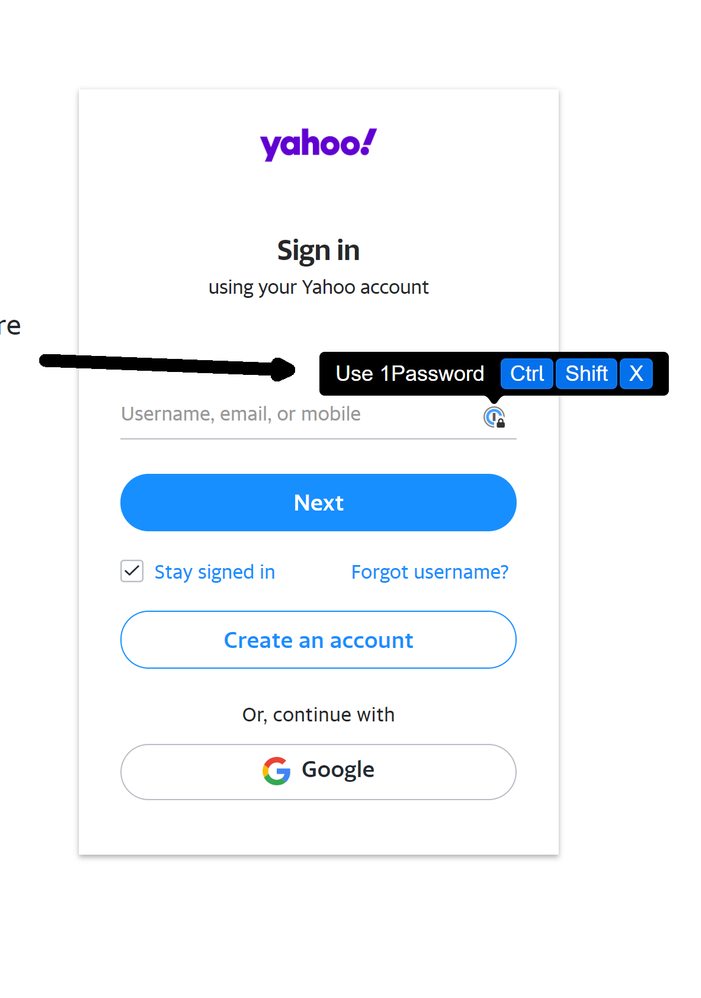
Task: Click the "Sign in" heading
Action: pos(318,250)
